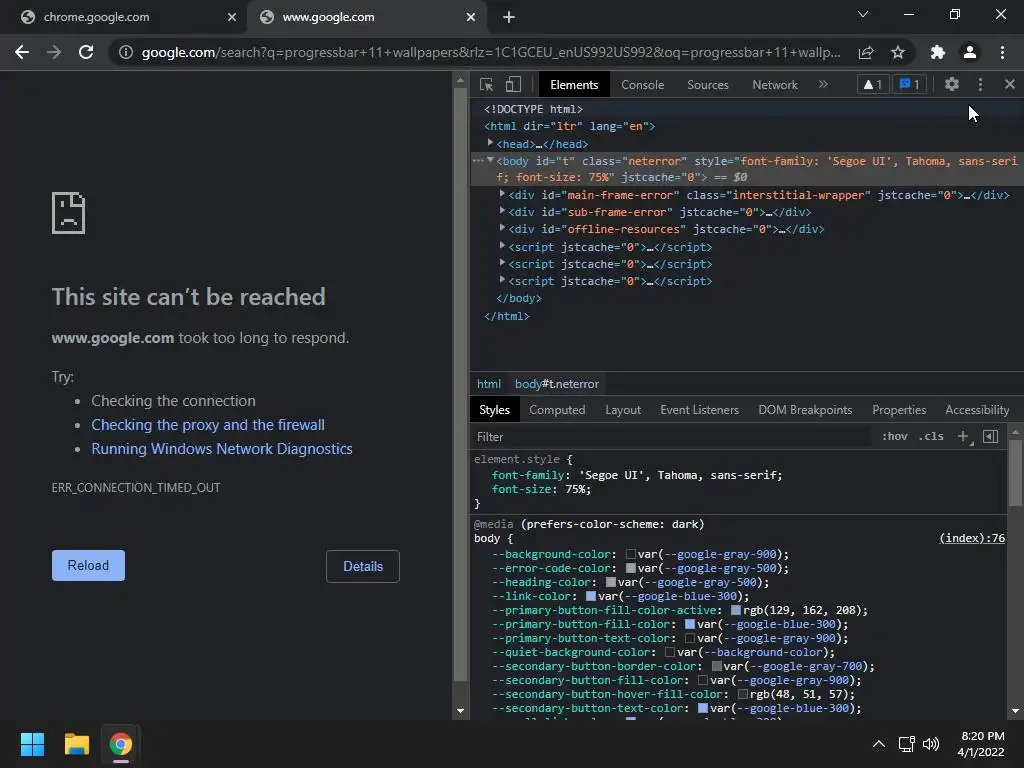Open the Extensions puzzle icon
The image size is (1024, 768).
938,52
